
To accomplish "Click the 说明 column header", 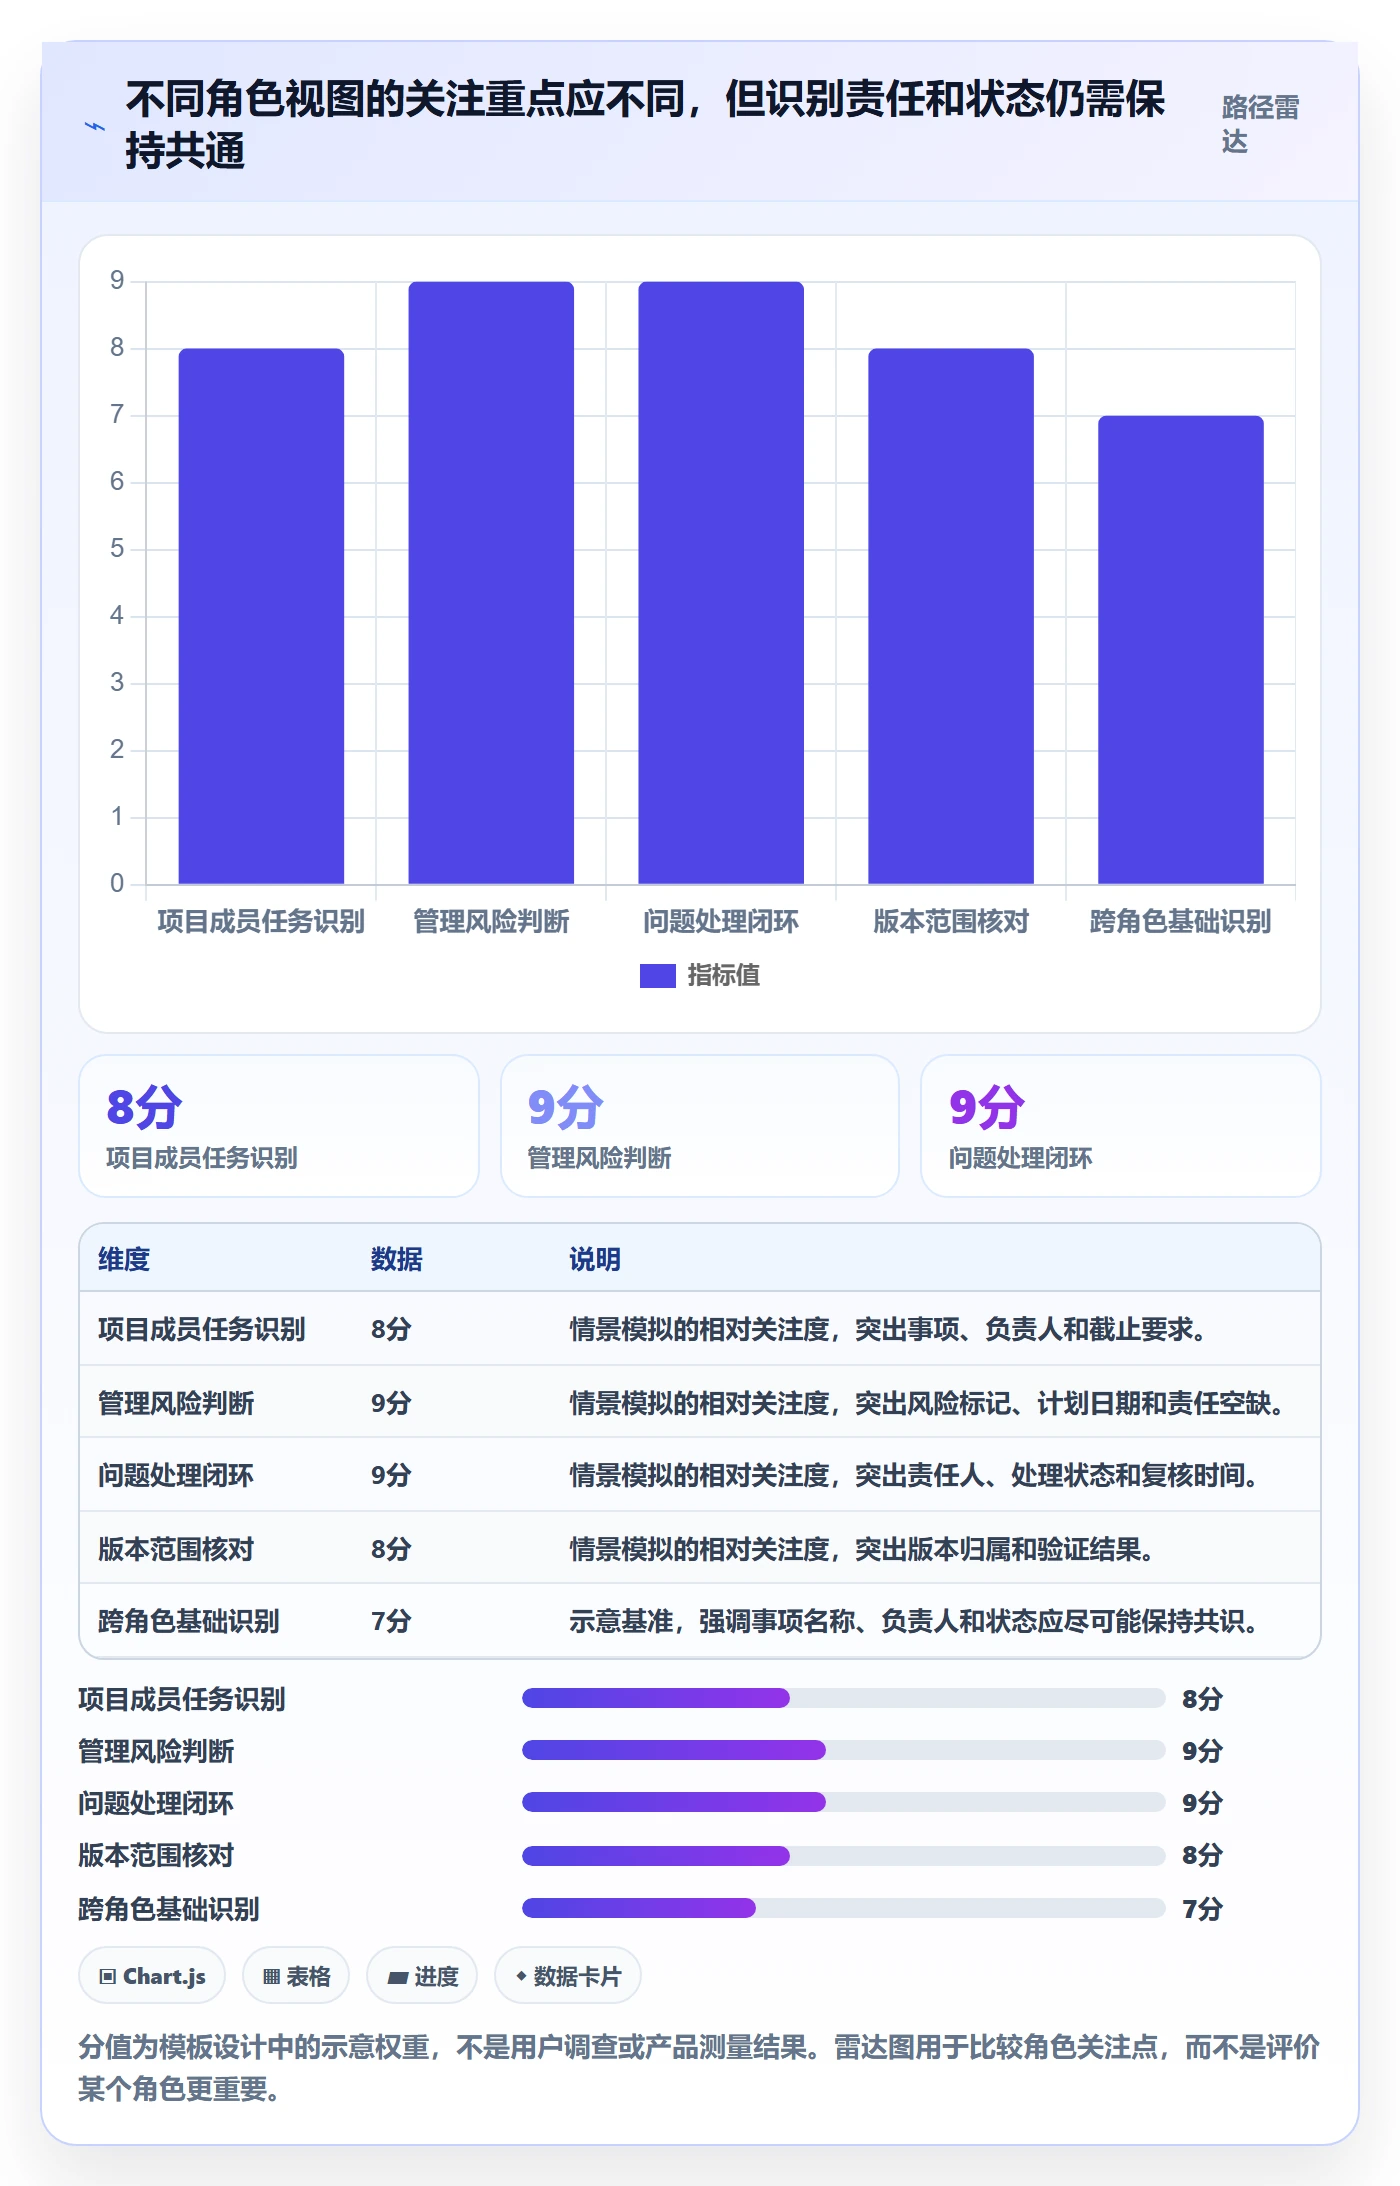I will [x=595, y=1259].
